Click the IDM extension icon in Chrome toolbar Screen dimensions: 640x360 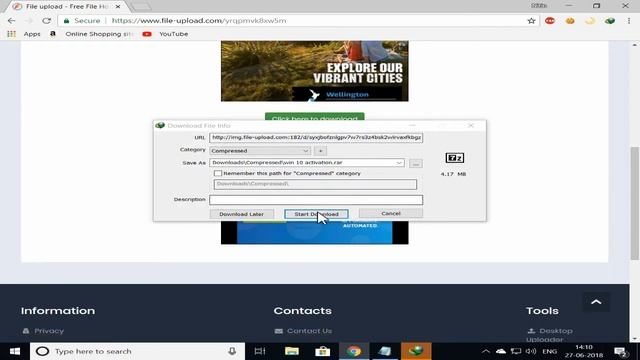click(610, 20)
